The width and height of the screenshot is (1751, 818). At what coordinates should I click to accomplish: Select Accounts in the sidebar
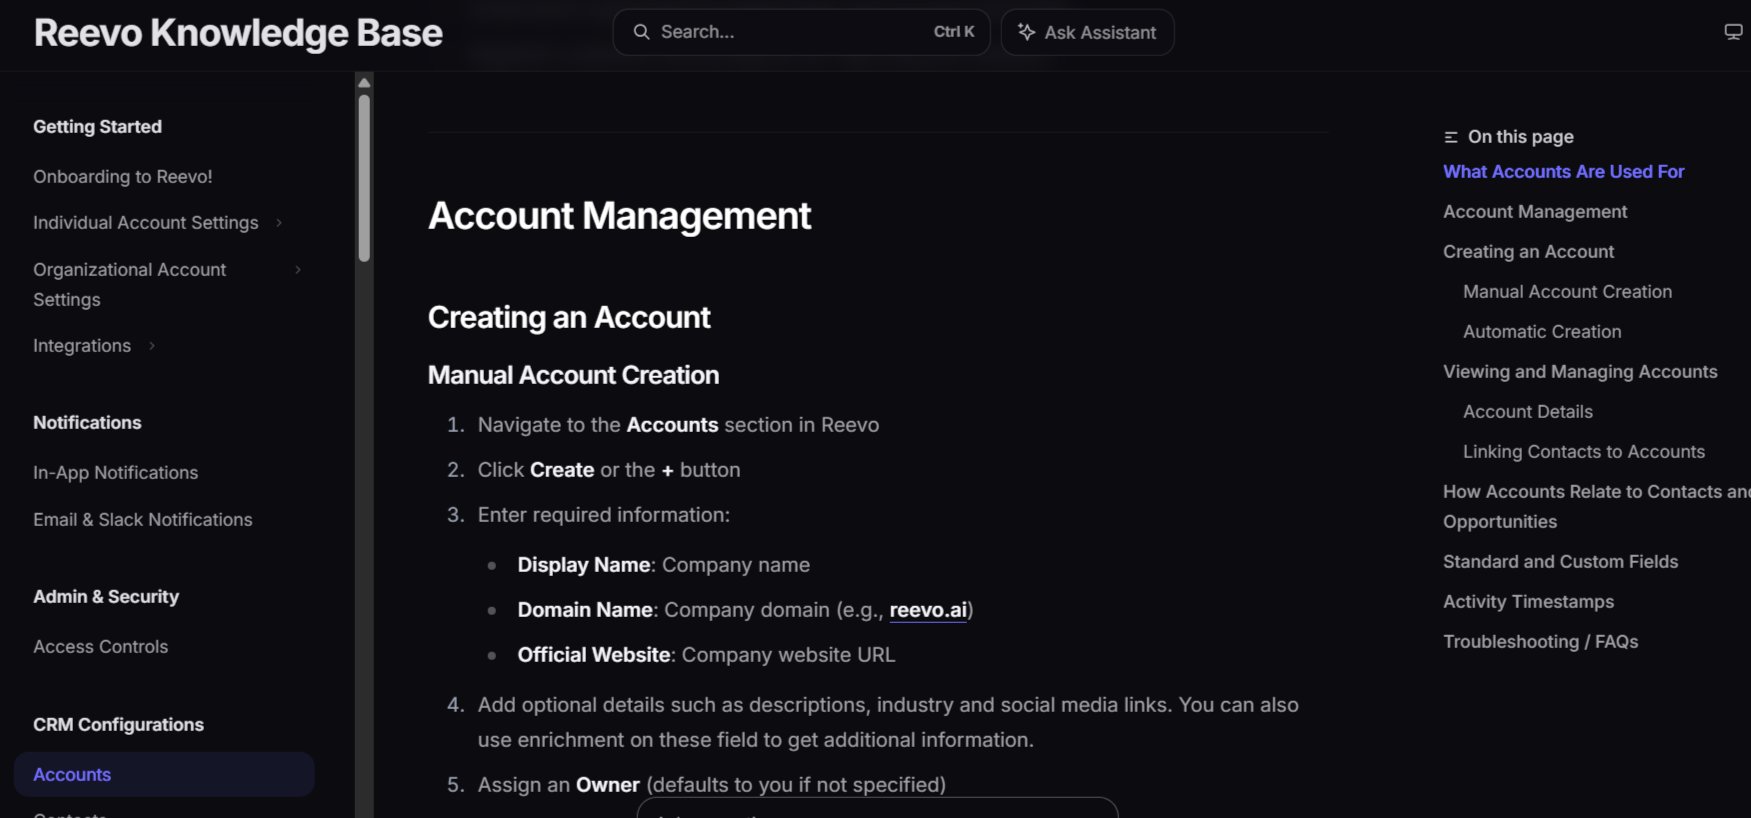point(164,775)
